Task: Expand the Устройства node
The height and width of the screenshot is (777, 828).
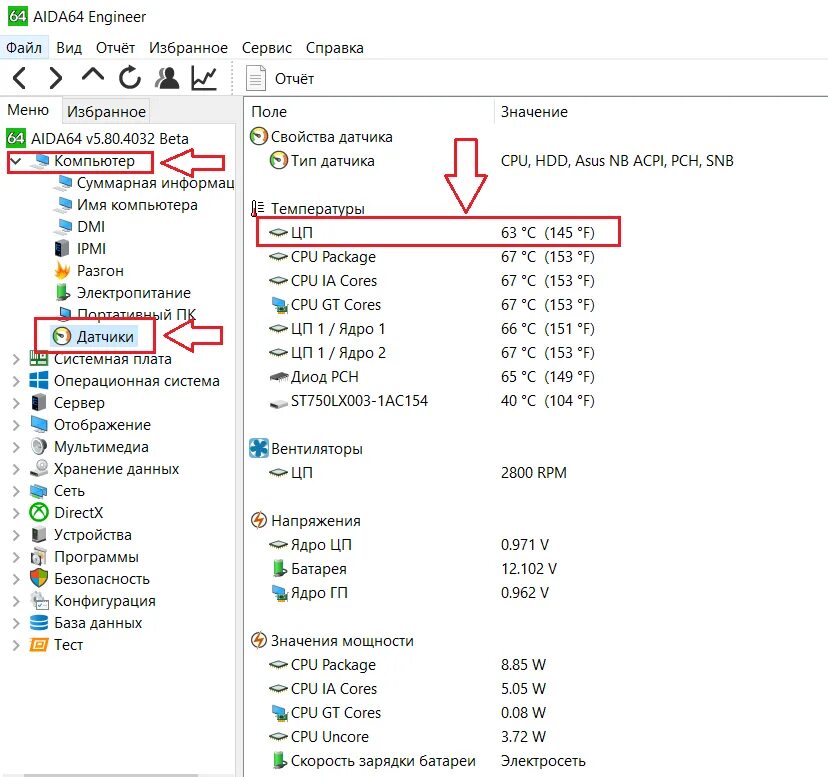Action: (16, 535)
